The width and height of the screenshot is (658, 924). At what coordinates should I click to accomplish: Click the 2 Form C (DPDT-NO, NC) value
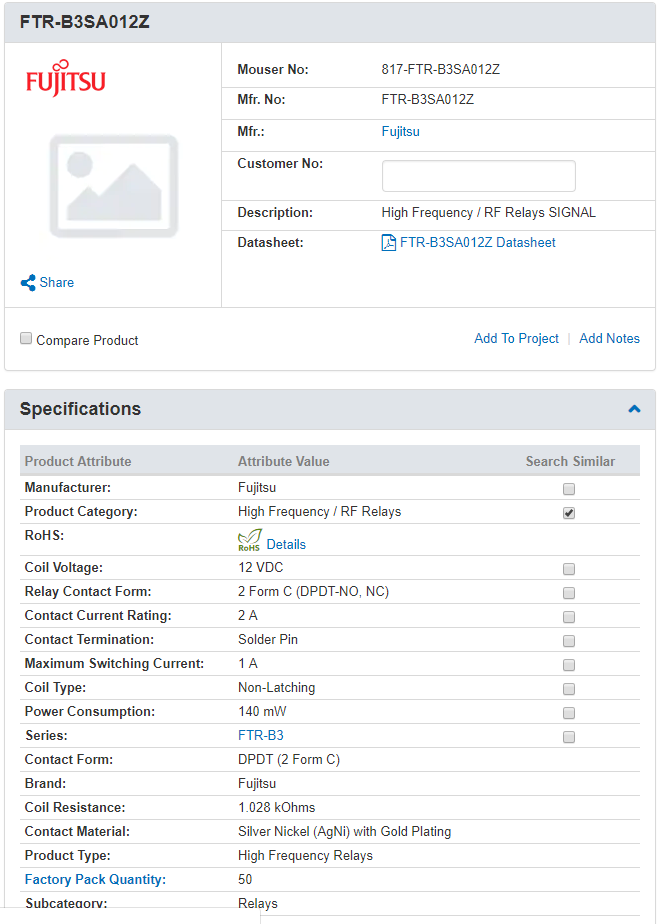pos(313,592)
